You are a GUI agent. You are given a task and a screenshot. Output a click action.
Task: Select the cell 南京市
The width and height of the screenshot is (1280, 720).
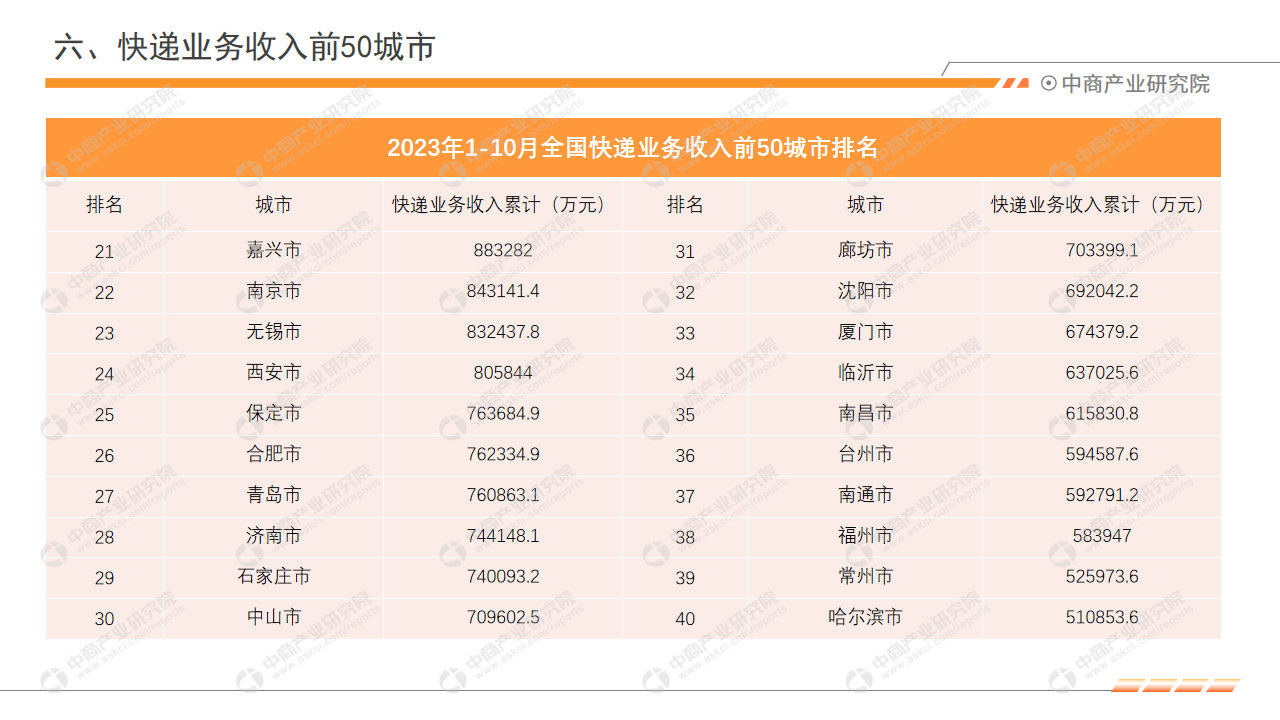274,291
